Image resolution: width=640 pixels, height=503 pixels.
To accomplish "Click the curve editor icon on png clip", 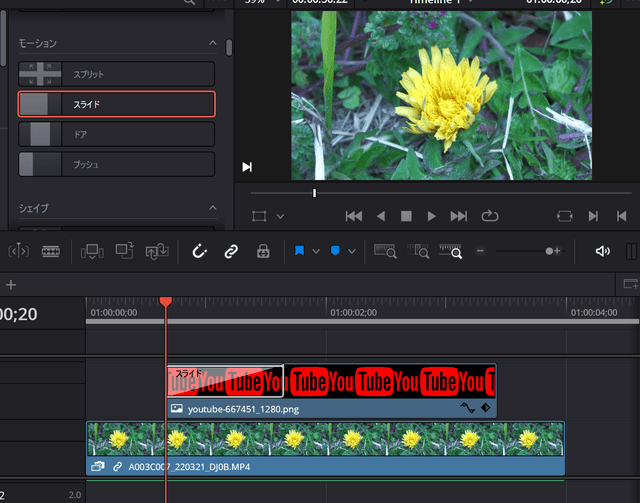I will 467,407.
